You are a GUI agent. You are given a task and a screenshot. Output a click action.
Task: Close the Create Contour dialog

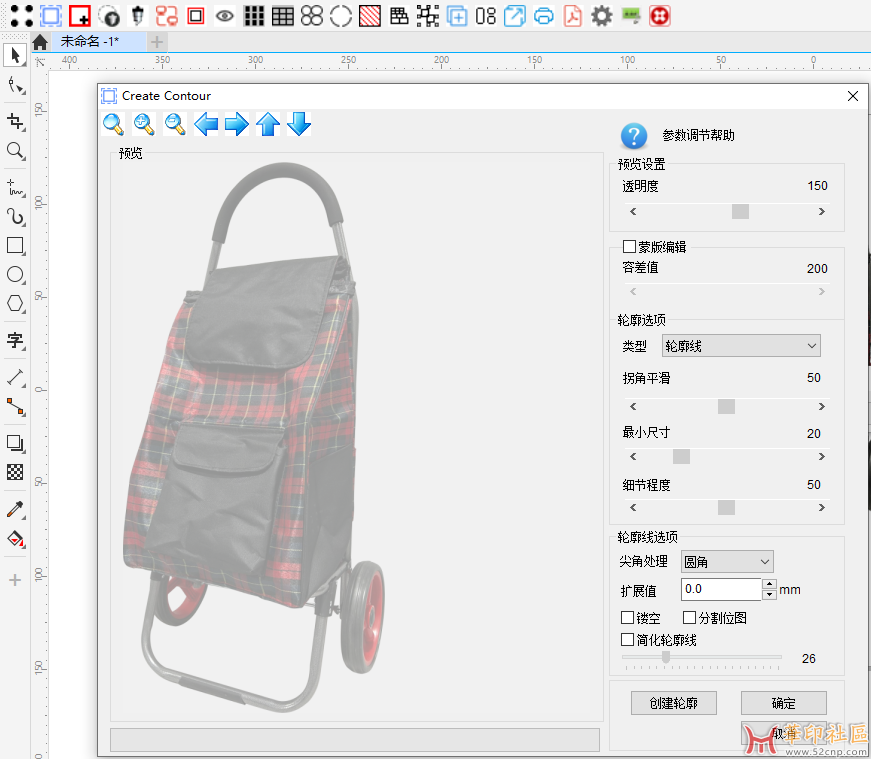click(x=853, y=96)
